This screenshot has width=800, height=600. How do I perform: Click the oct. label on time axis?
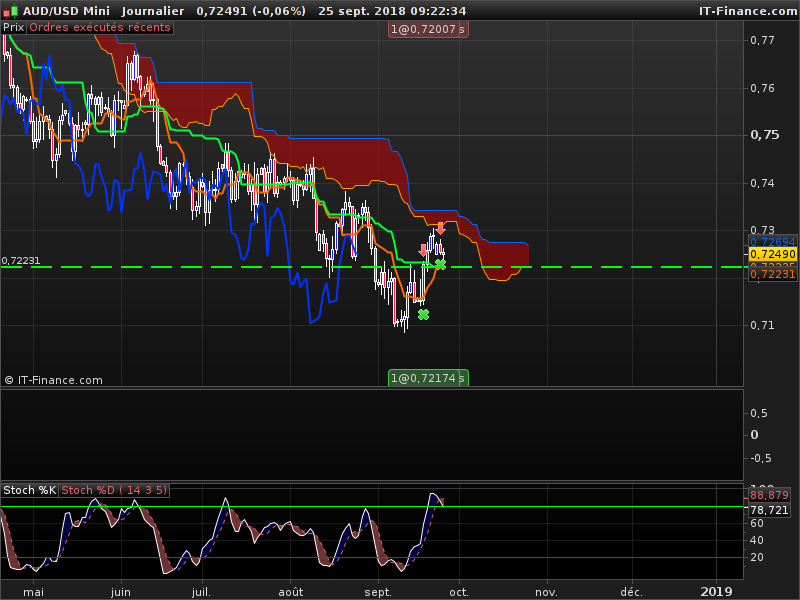click(x=459, y=592)
